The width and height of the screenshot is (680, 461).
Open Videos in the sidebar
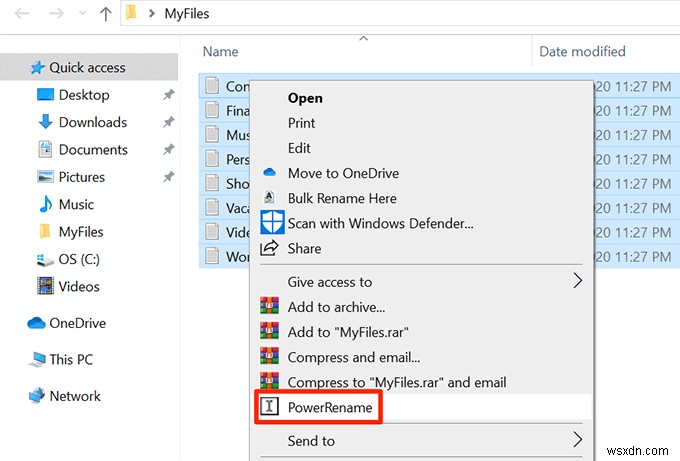[x=79, y=287]
